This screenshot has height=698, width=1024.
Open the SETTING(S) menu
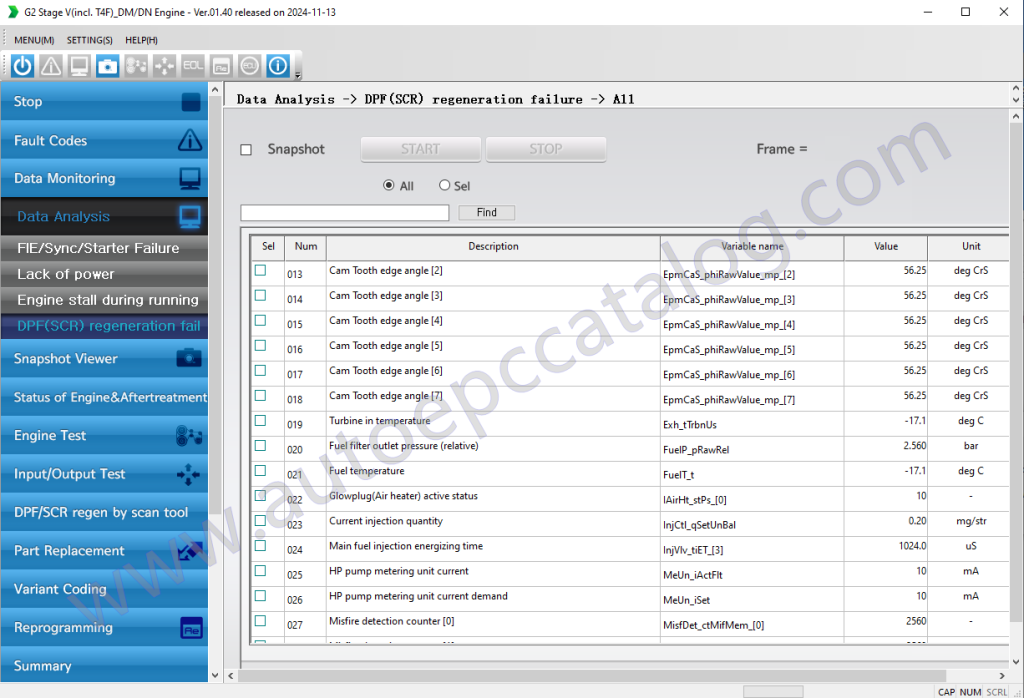[89, 40]
